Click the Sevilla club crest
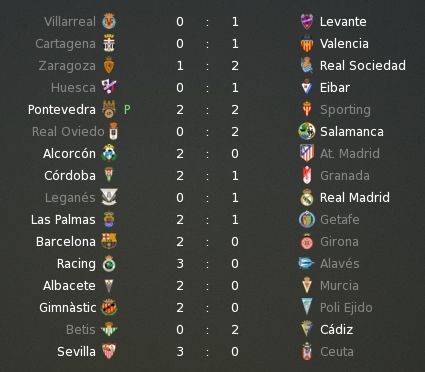The image size is (425, 372). click(109, 351)
